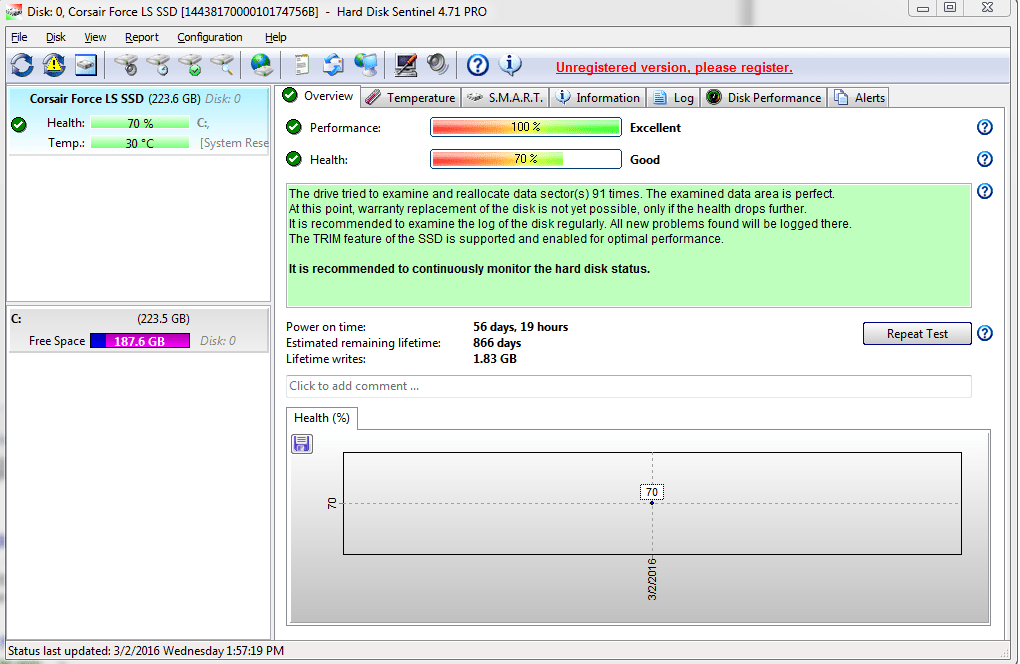The height and width of the screenshot is (664, 1020).
Task: Click the '1.83 GB' lifetime writes value
Action: pos(494,359)
